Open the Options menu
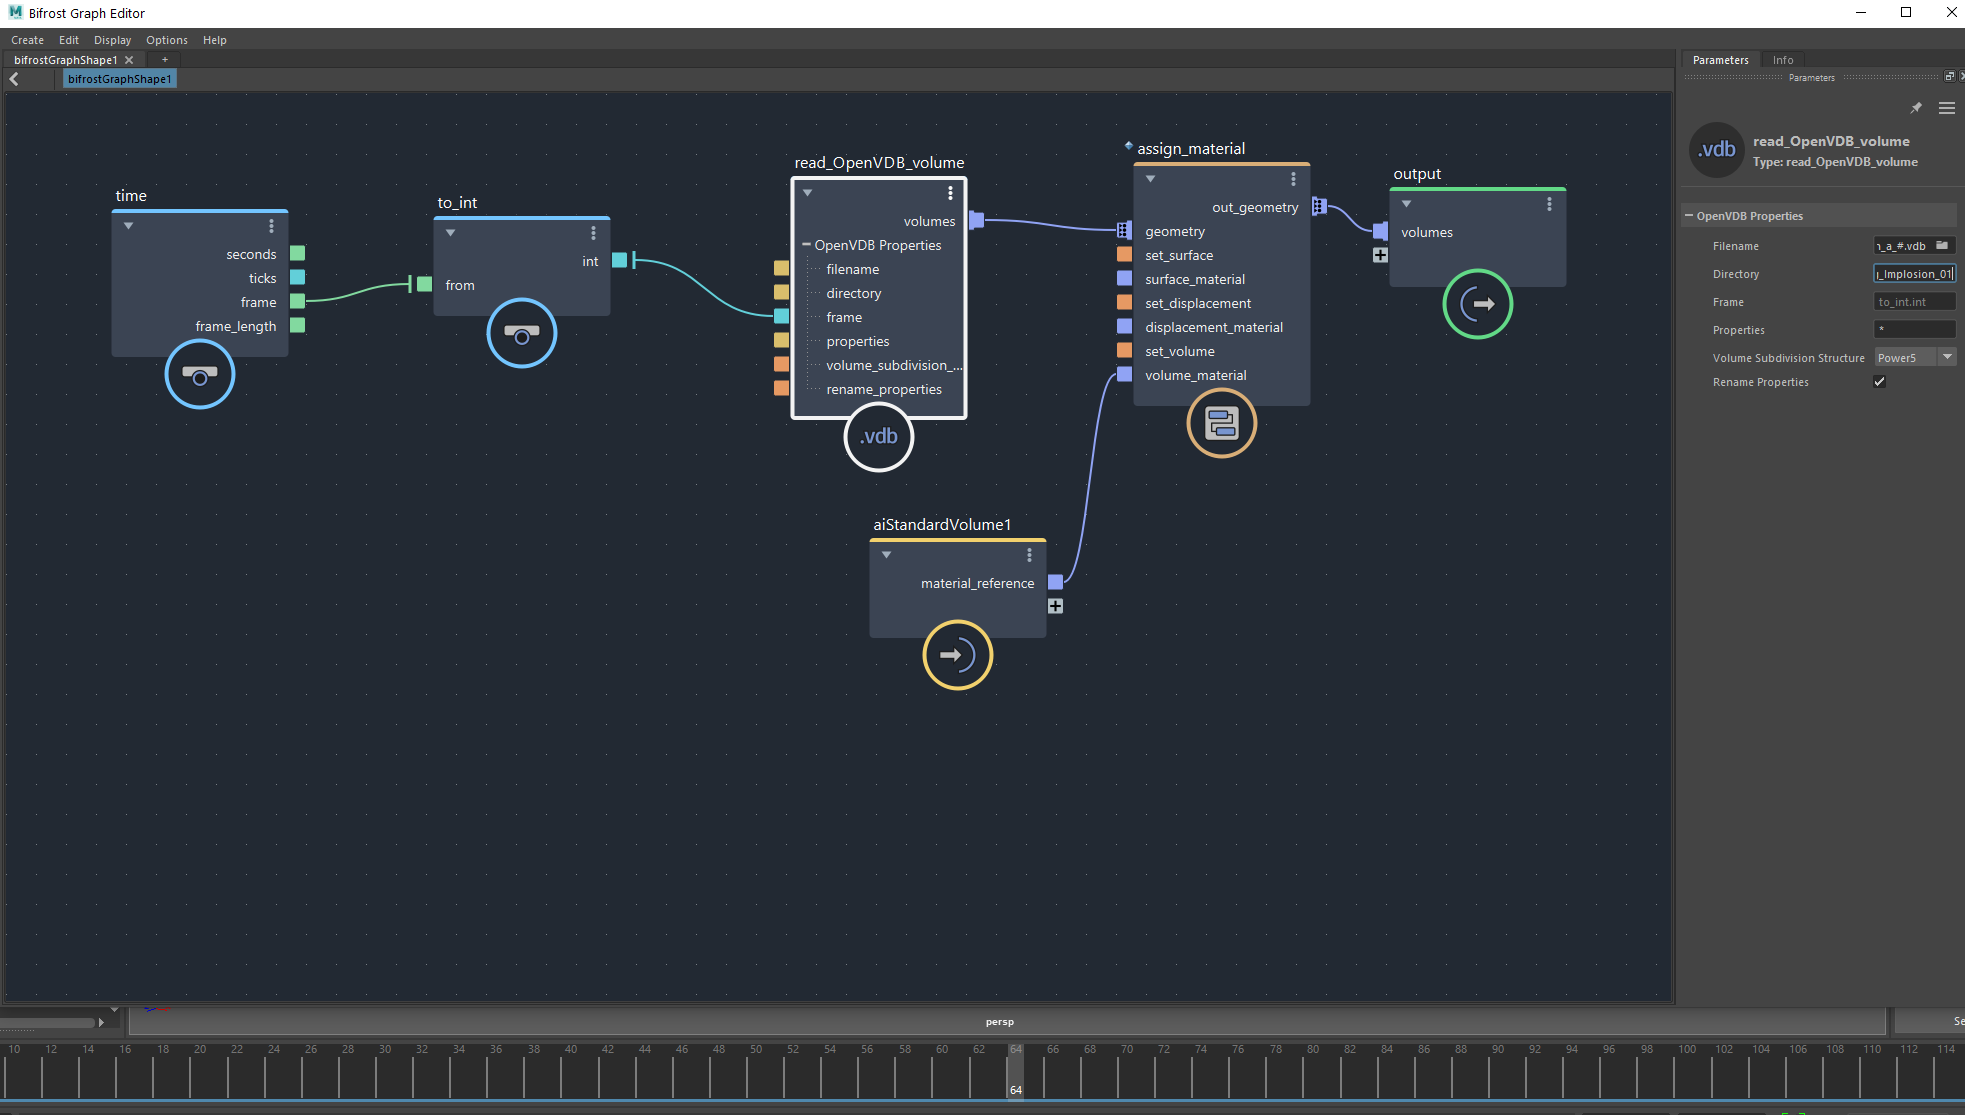Image resolution: width=1965 pixels, height=1115 pixels. (x=166, y=40)
